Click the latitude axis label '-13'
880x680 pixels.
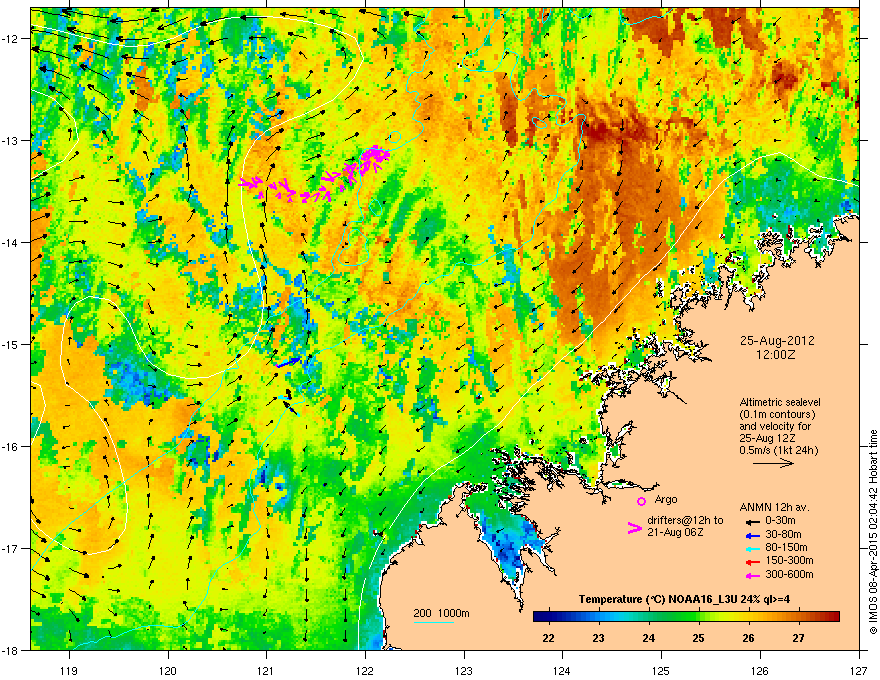pos(9,140)
